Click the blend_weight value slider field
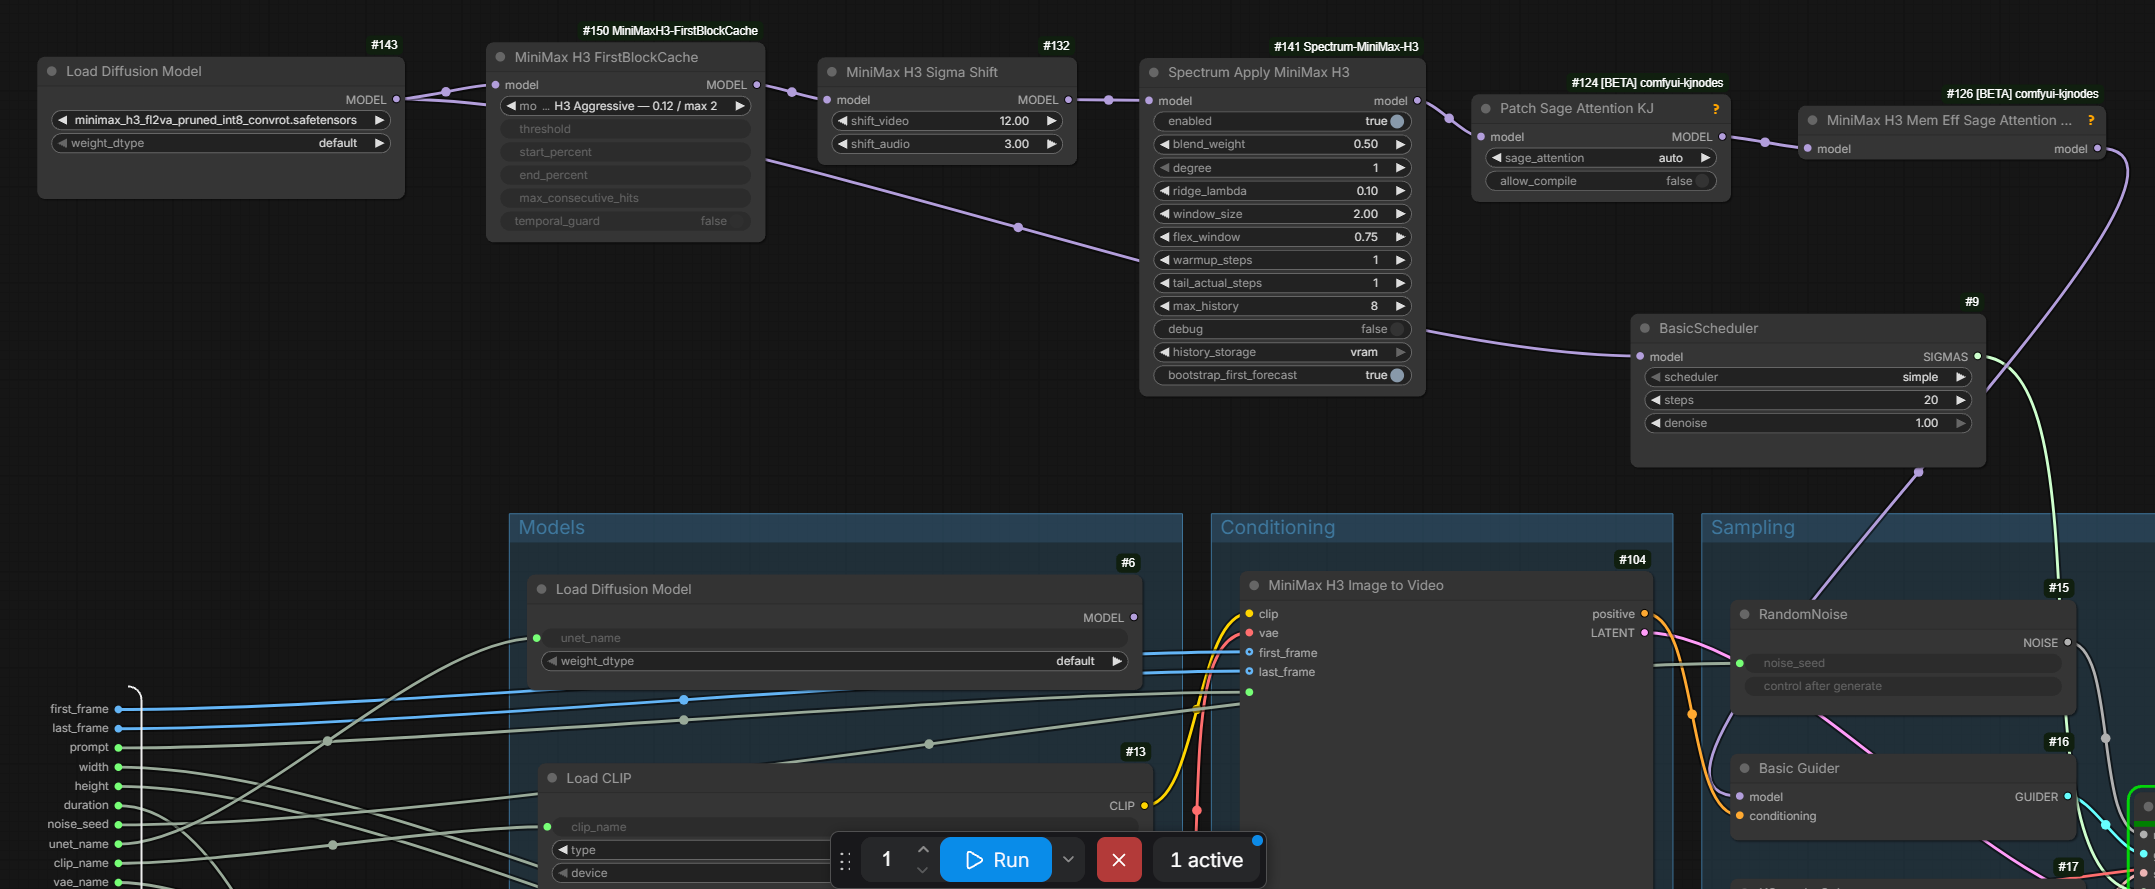 click(x=1282, y=144)
